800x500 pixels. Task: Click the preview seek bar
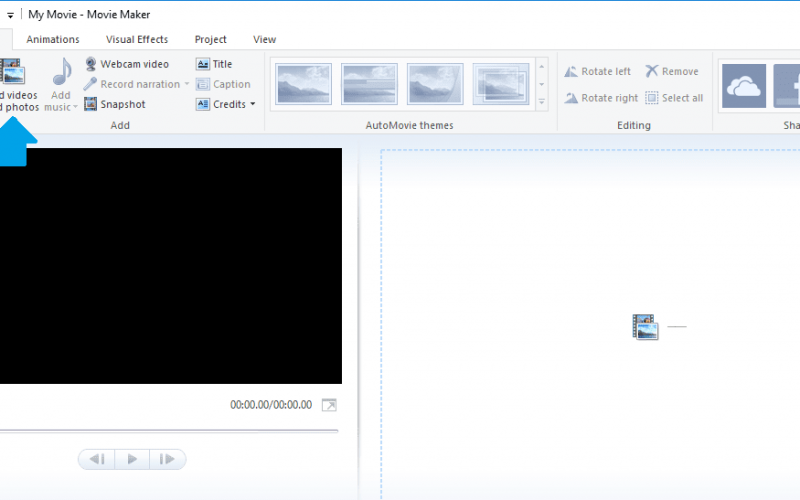point(169,431)
